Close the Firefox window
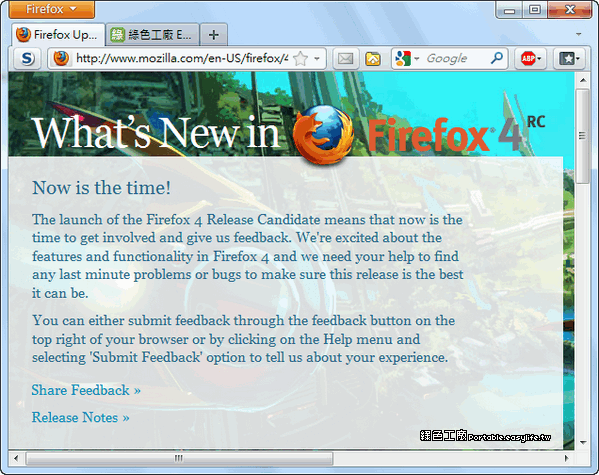The width and height of the screenshot is (599, 475). [x=570, y=10]
